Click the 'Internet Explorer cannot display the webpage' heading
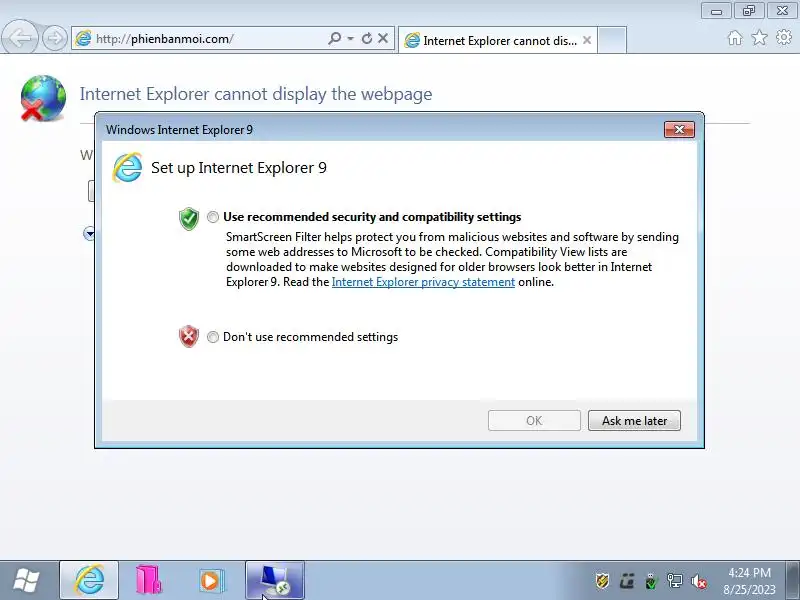 coord(256,94)
